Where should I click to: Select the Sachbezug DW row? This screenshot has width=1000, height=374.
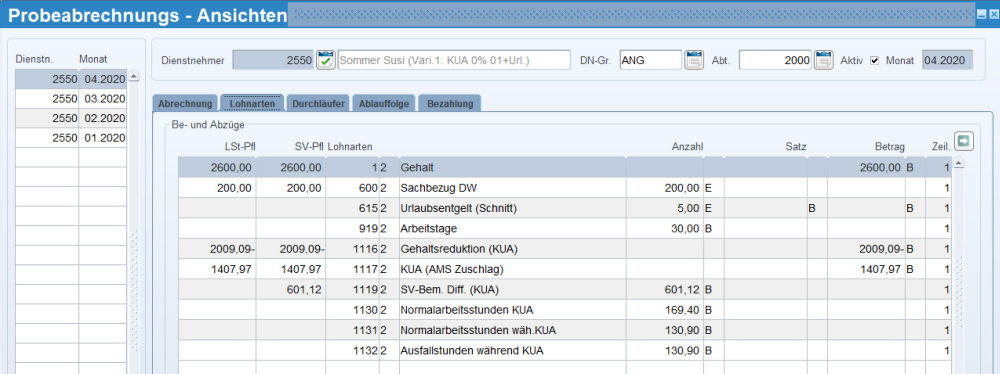pyautogui.click(x=564, y=188)
